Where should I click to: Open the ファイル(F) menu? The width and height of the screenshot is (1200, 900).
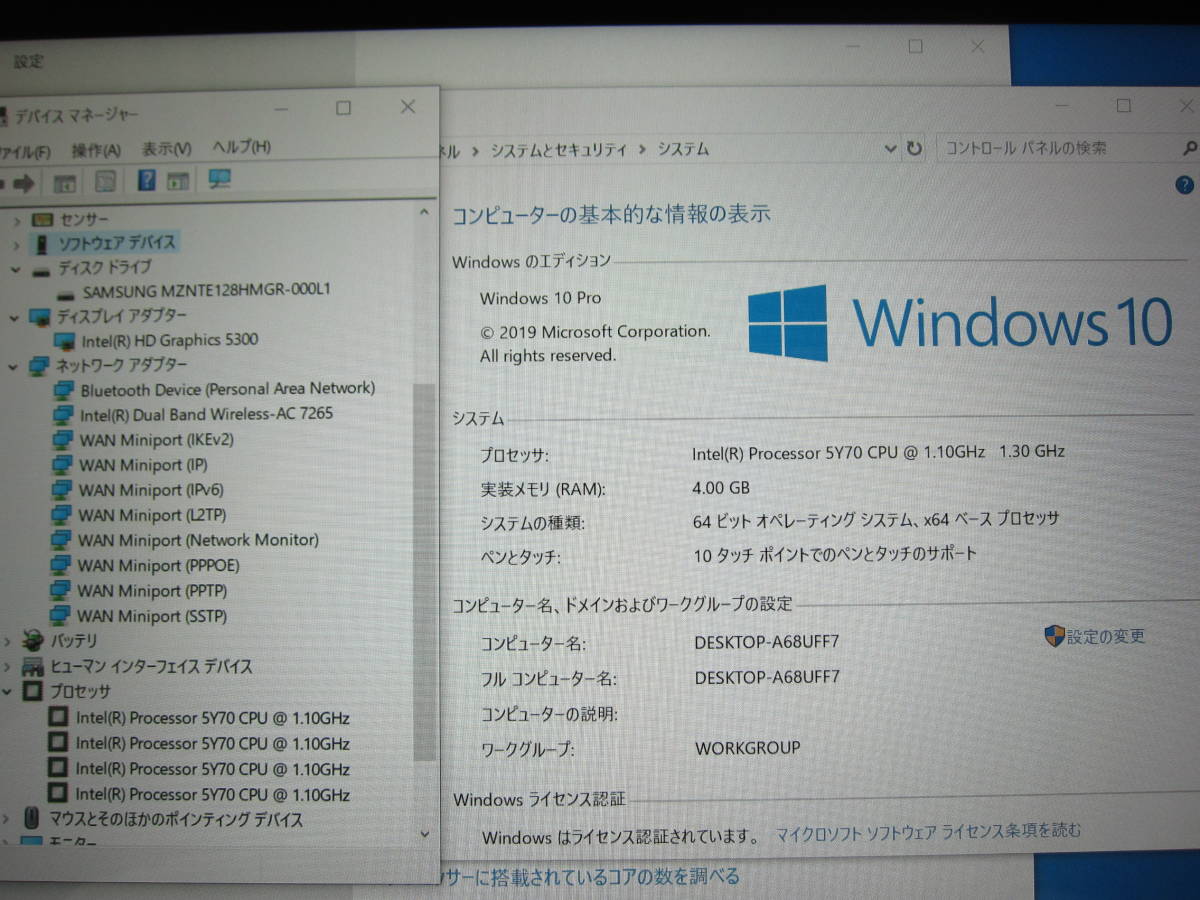pyautogui.click(x=25, y=152)
